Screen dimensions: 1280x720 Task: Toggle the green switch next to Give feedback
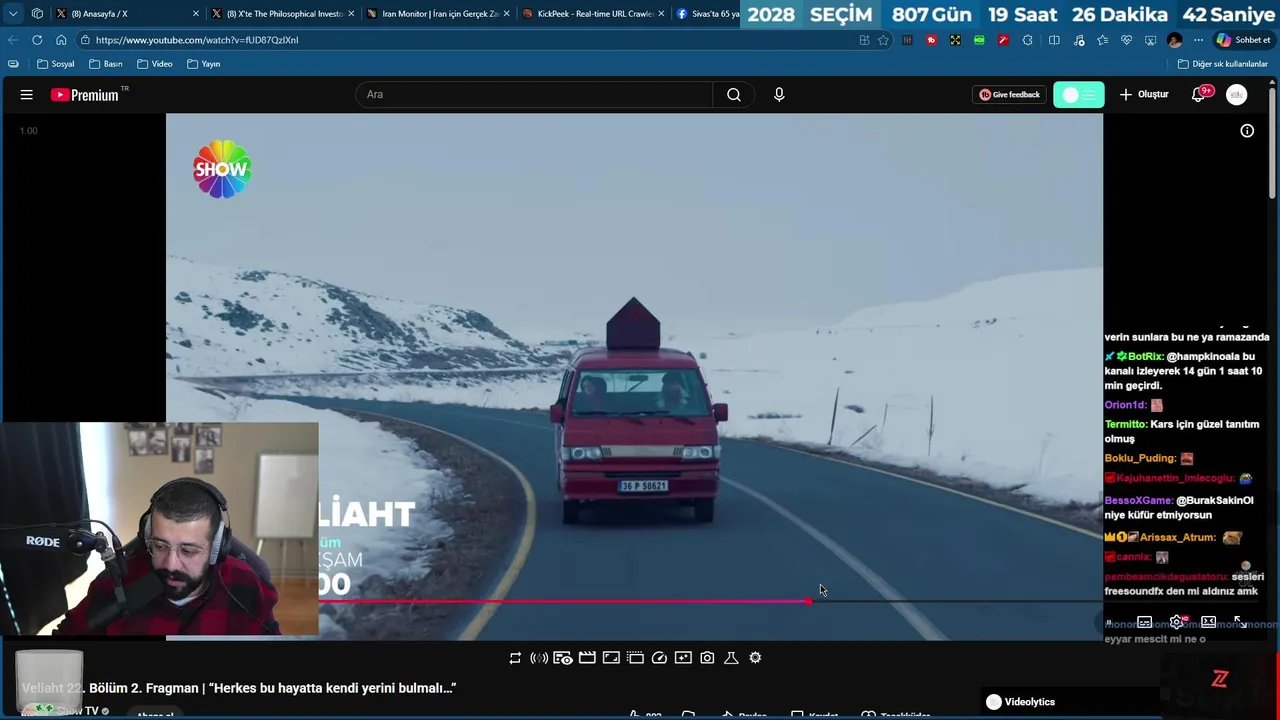pos(1078,95)
